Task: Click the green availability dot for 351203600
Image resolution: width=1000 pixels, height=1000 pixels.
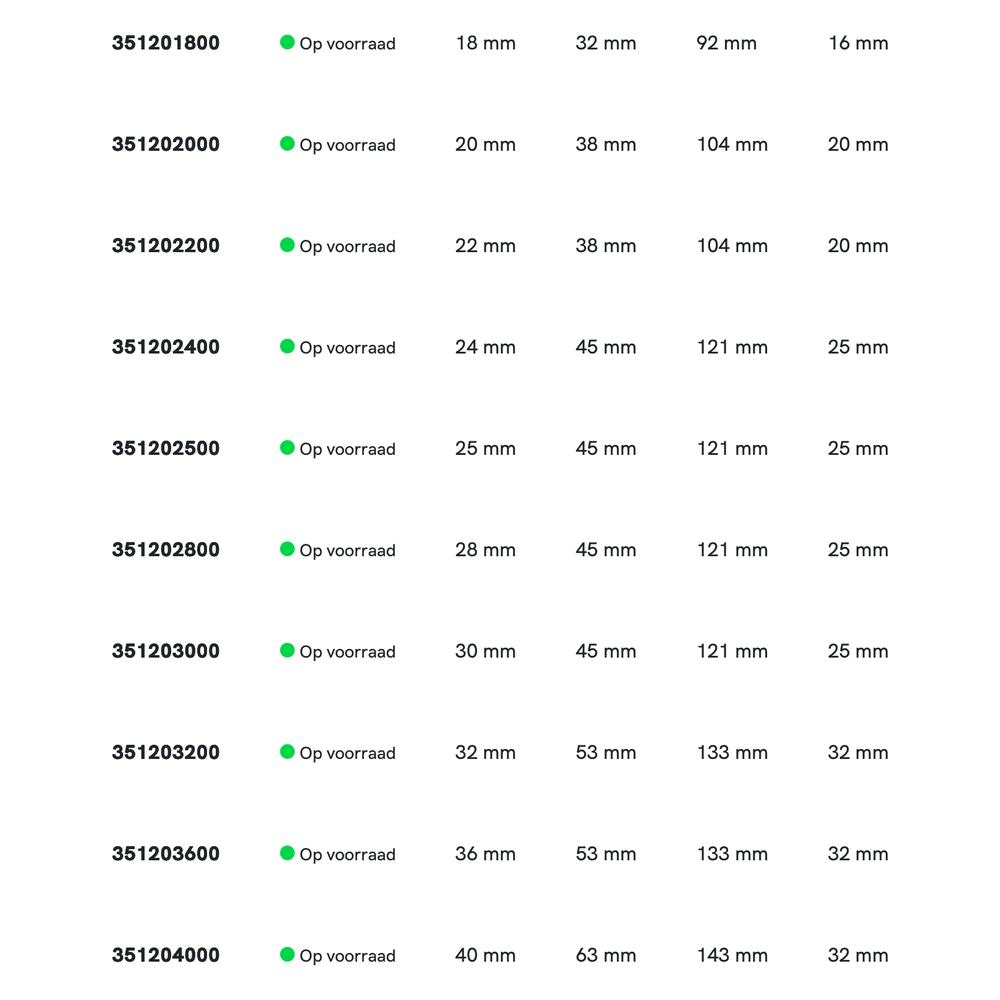Action: 287,853
